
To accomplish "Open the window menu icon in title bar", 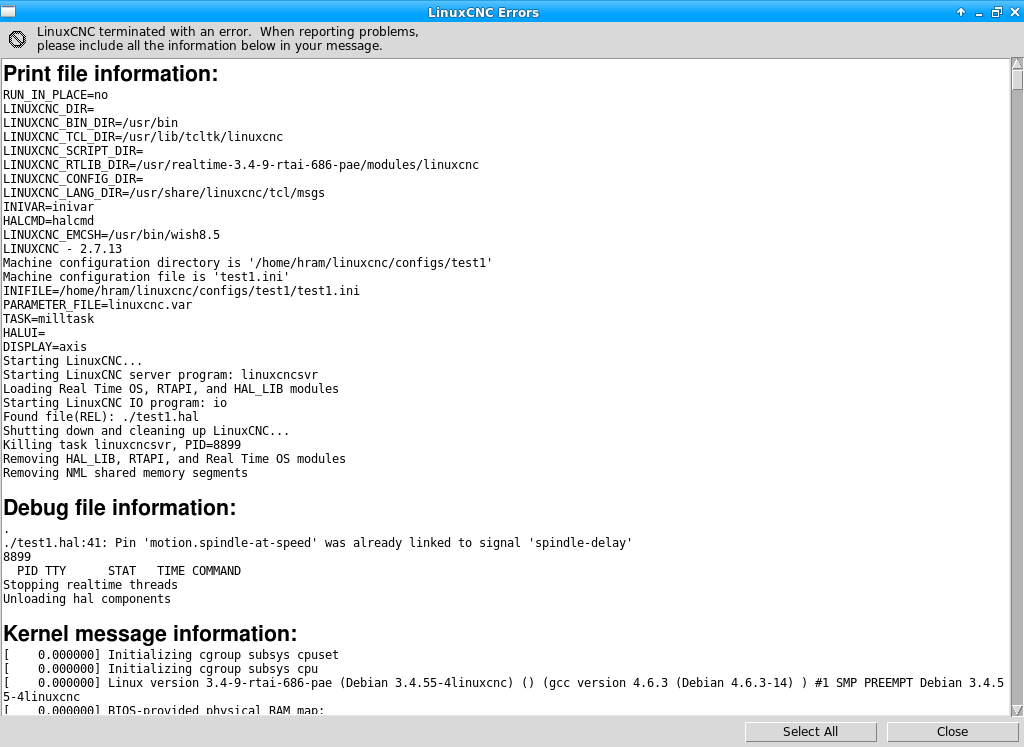I will pyautogui.click(x=8, y=12).
